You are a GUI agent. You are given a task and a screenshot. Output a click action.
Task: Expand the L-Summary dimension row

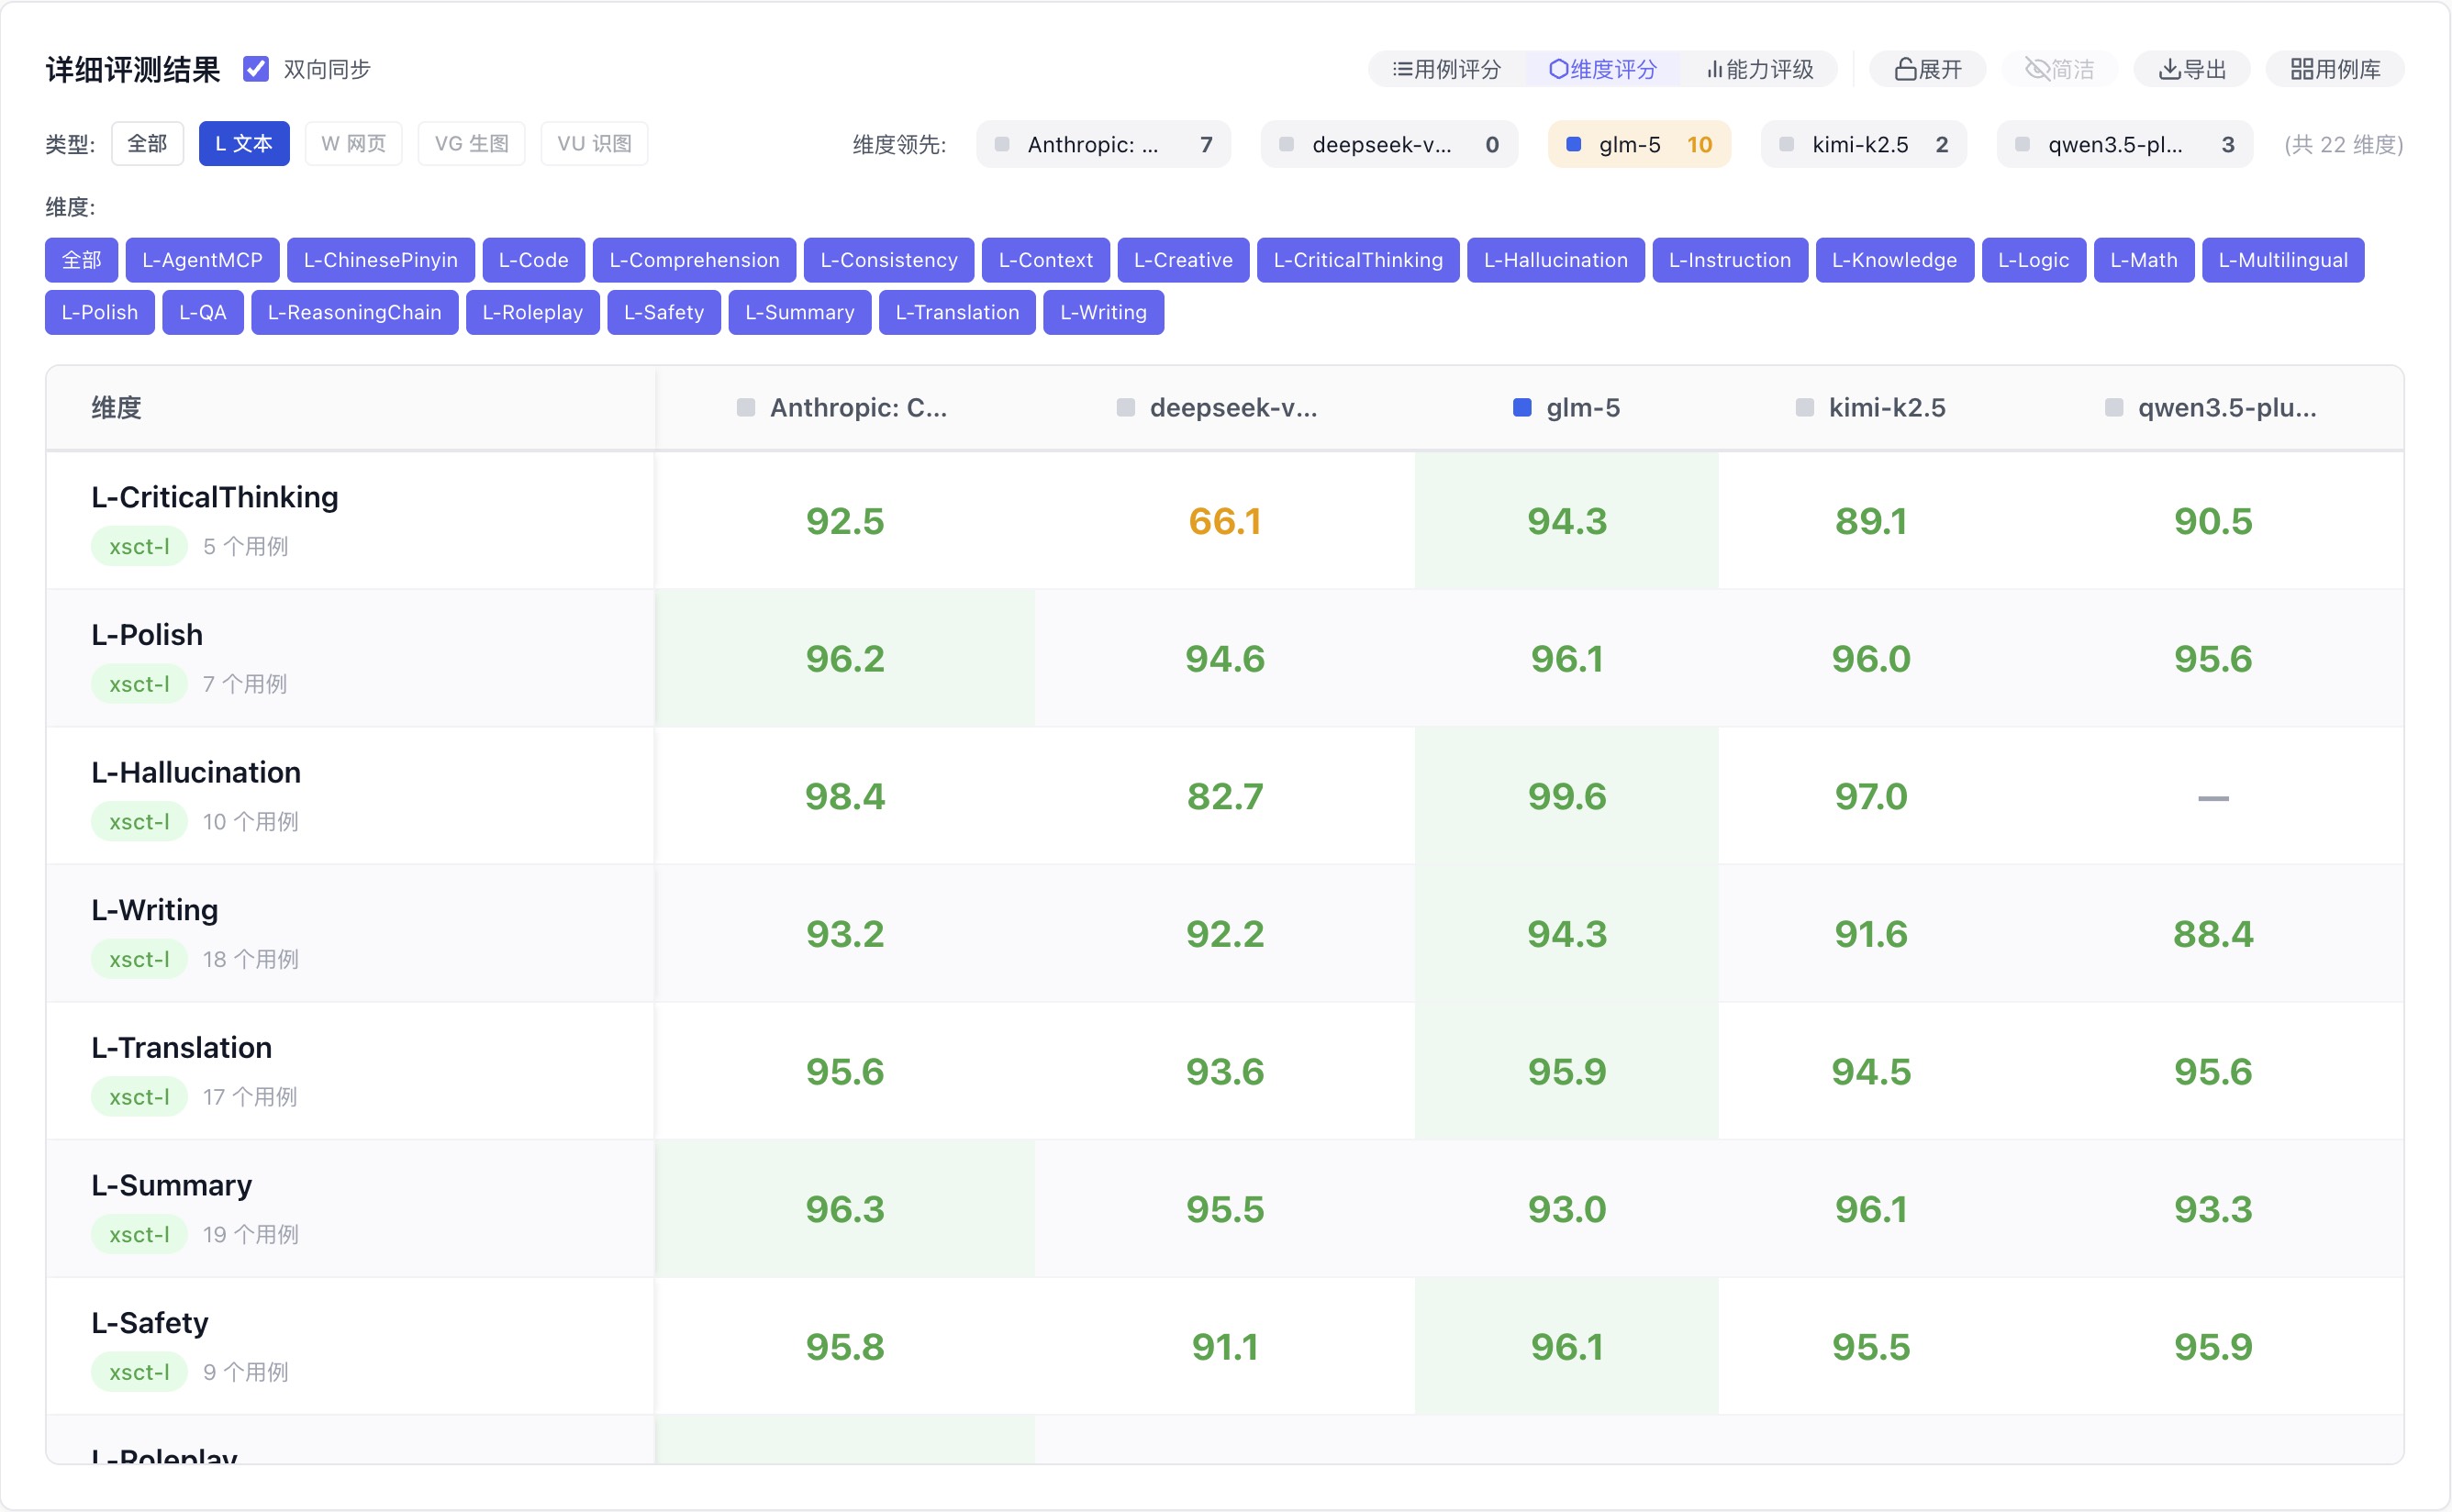(x=171, y=1185)
